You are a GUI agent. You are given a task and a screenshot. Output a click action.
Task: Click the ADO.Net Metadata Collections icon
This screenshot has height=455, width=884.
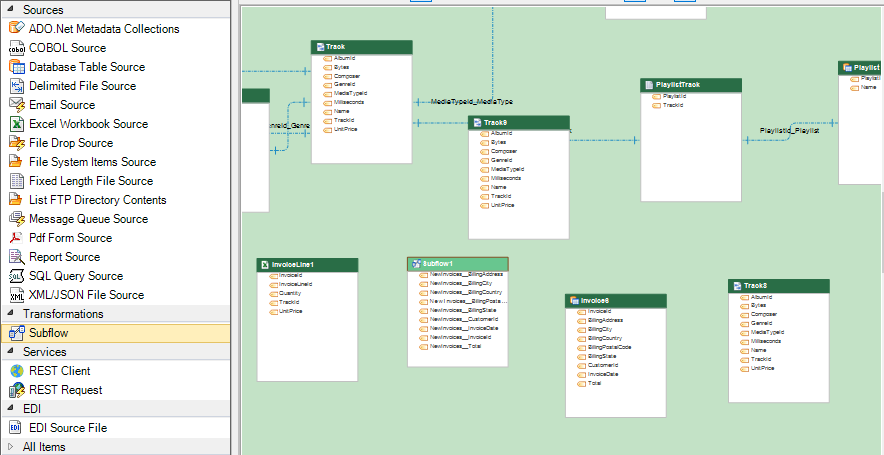[16, 29]
